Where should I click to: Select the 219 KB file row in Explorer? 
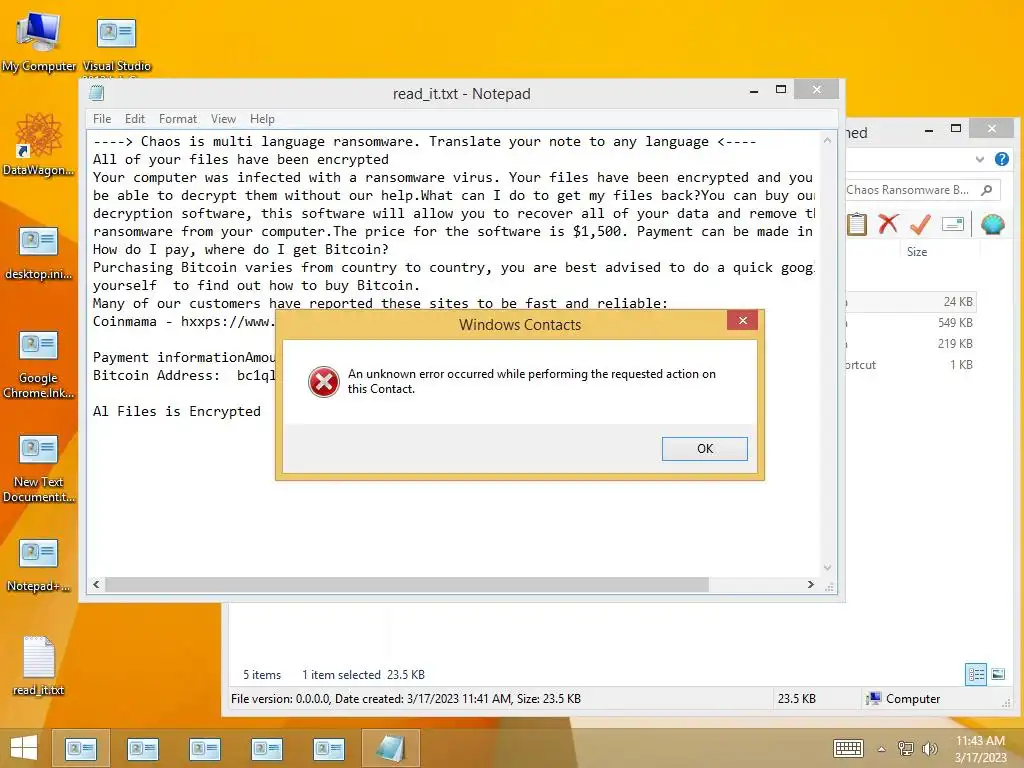[x=911, y=344]
